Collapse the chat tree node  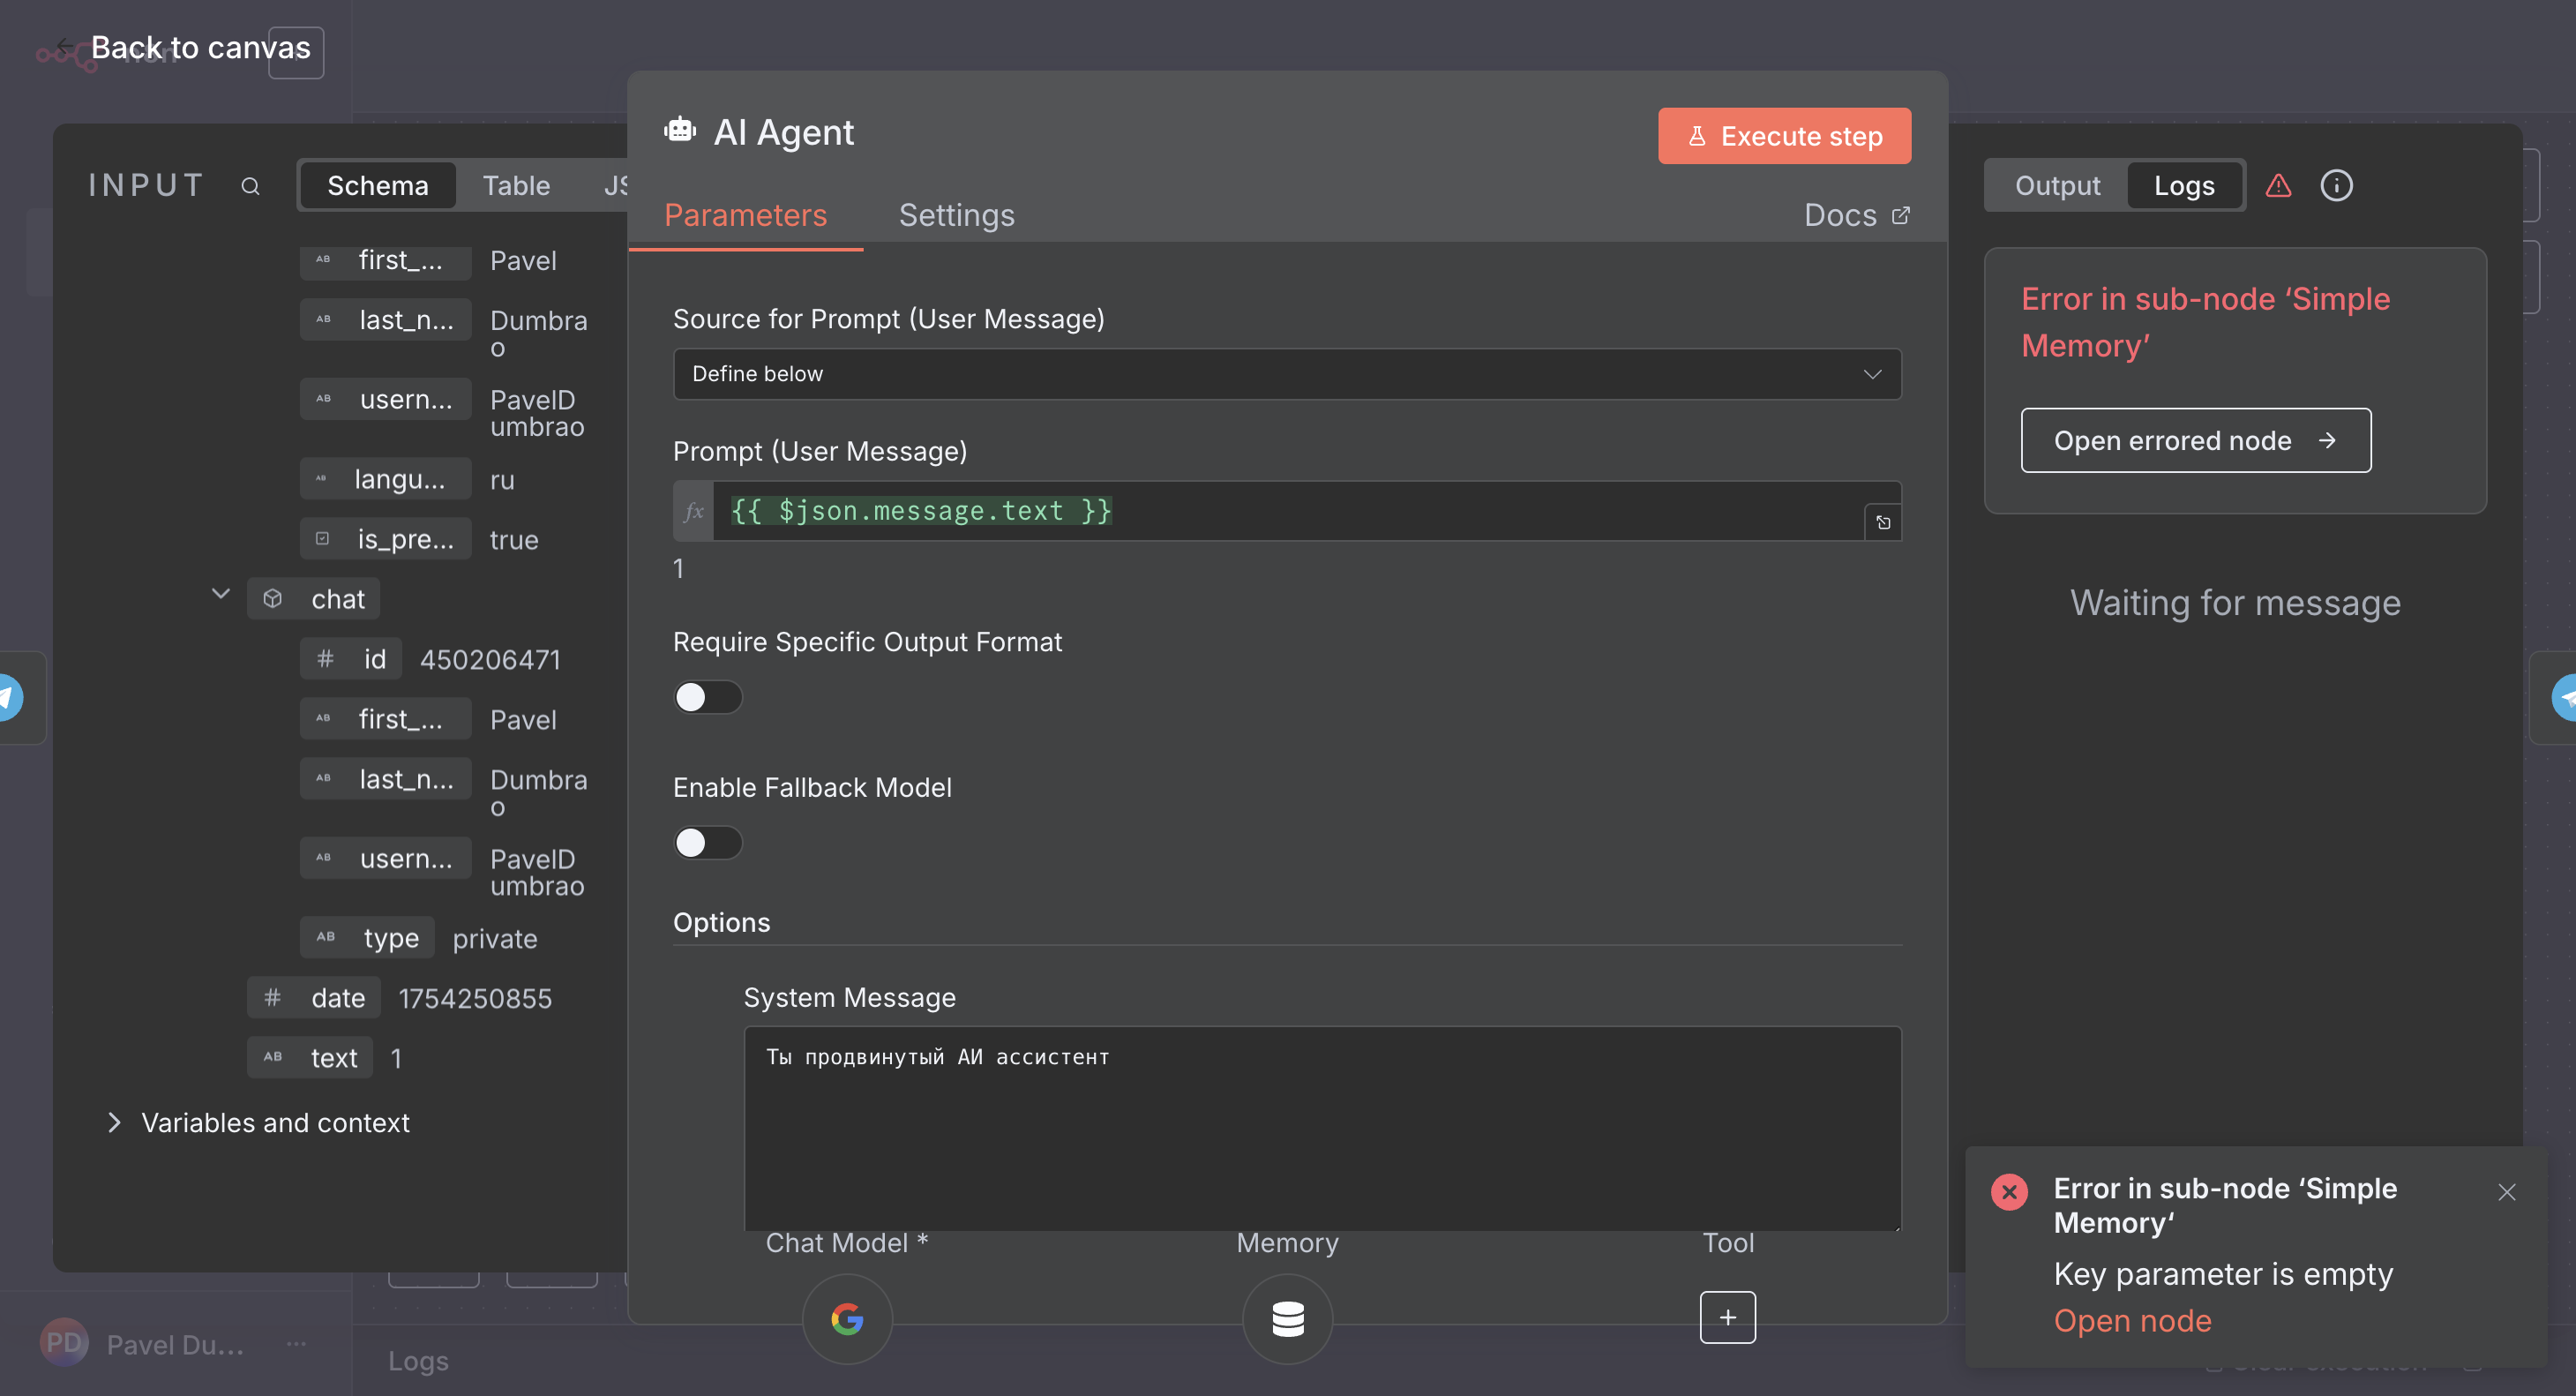(220, 596)
